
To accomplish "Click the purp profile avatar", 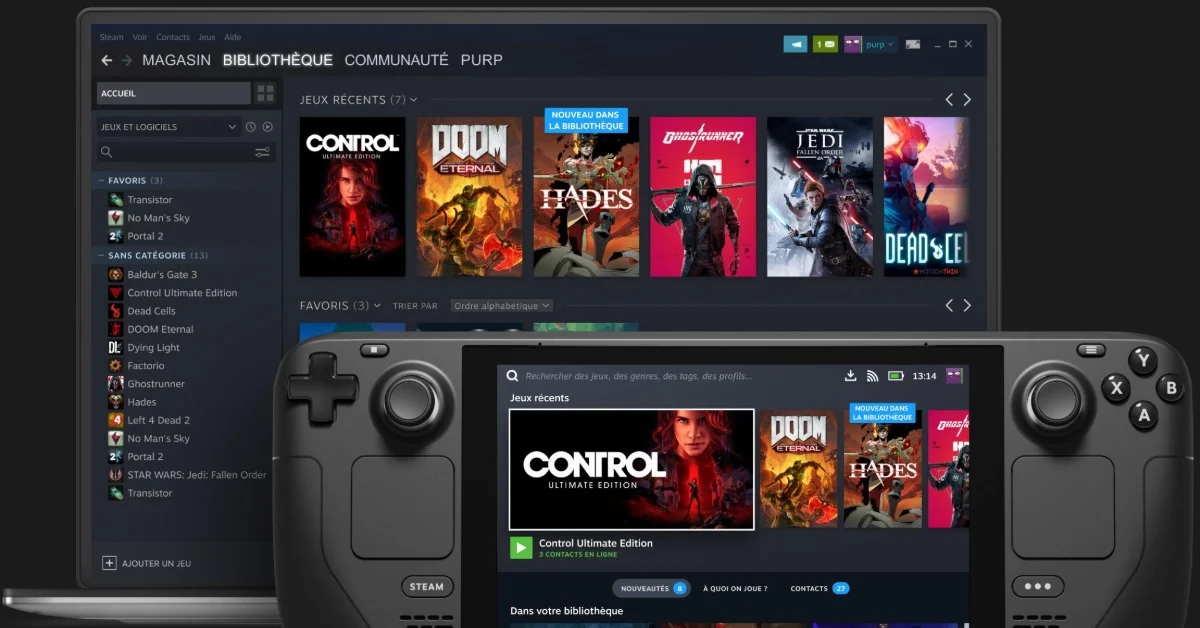I will [853, 44].
